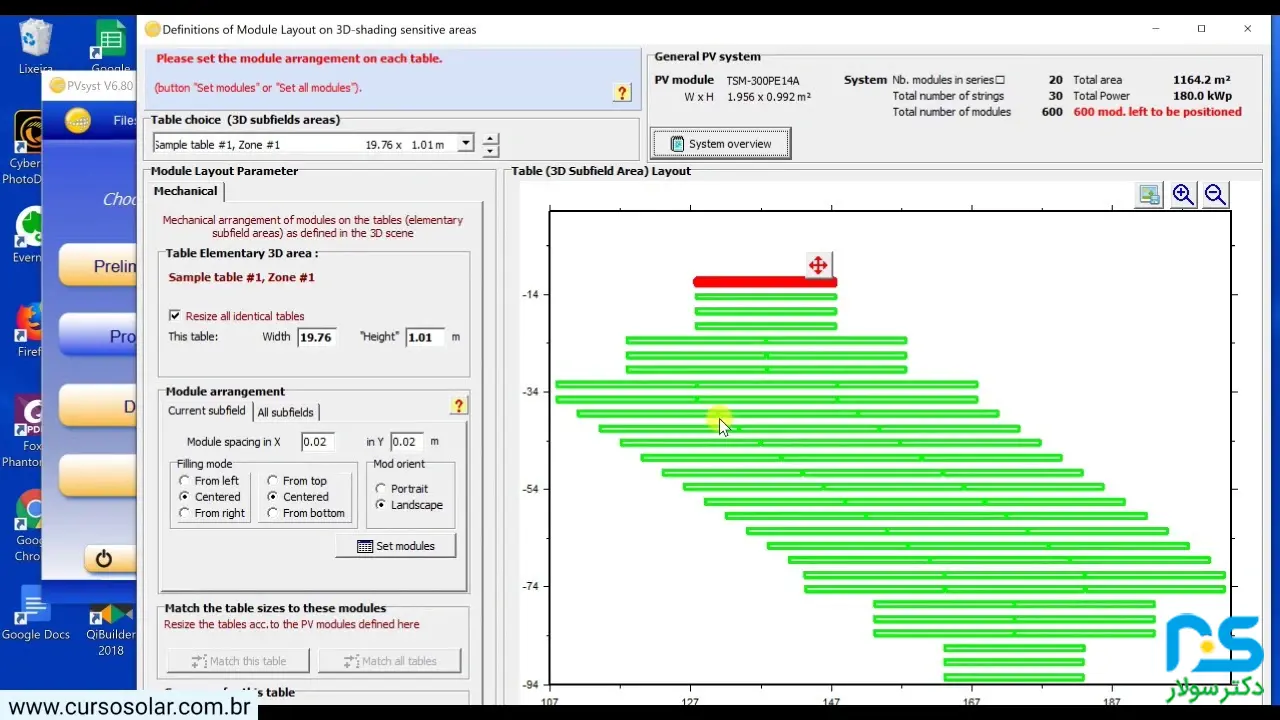Click the move handle on red table

[x=818, y=265]
